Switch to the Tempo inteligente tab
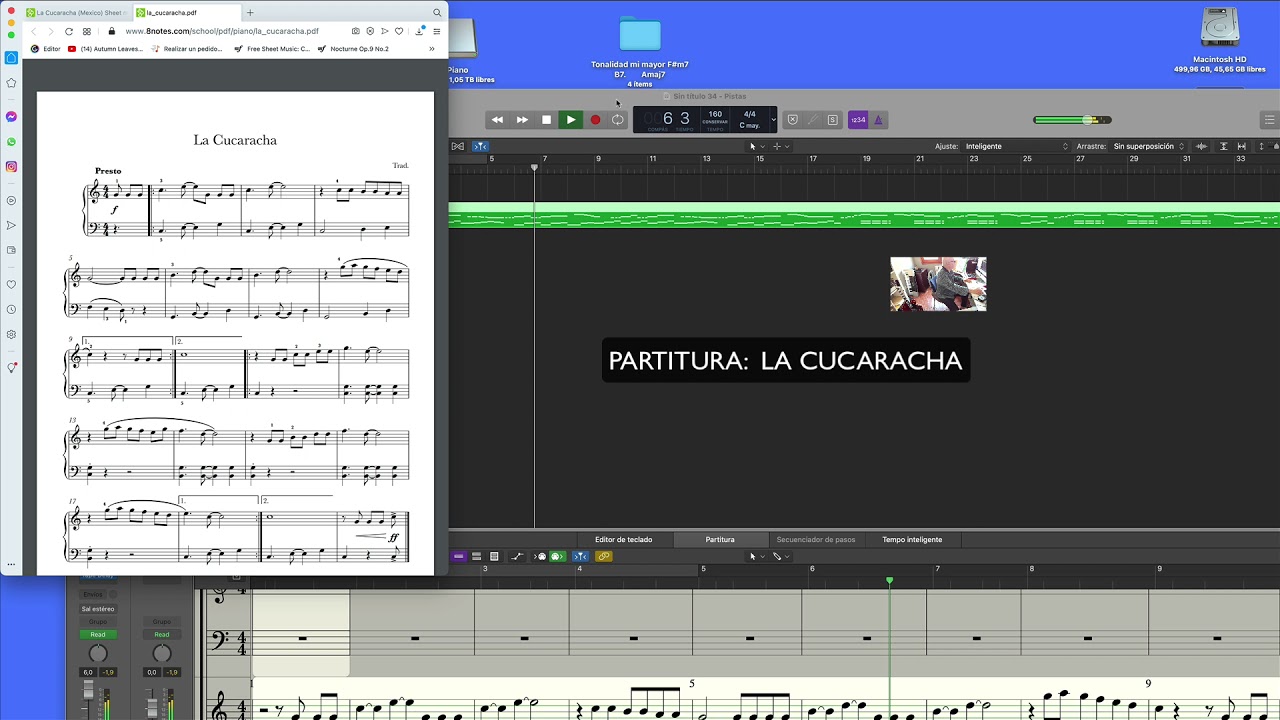Image resolution: width=1280 pixels, height=720 pixels. tap(912, 540)
